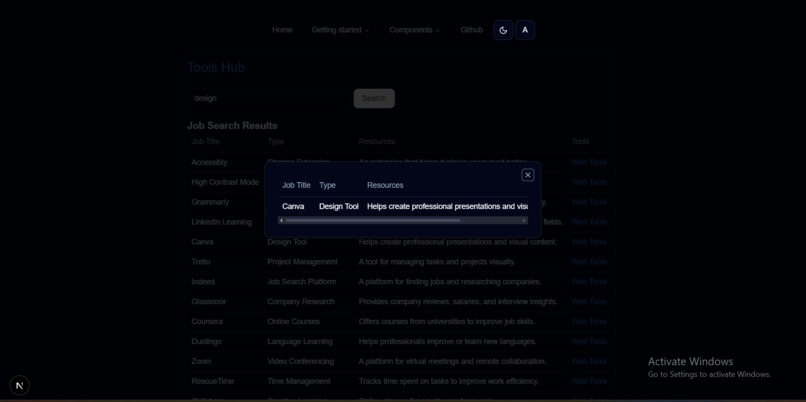Click "Company Research" type cell
This screenshot has height=402, width=806.
(x=301, y=301)
